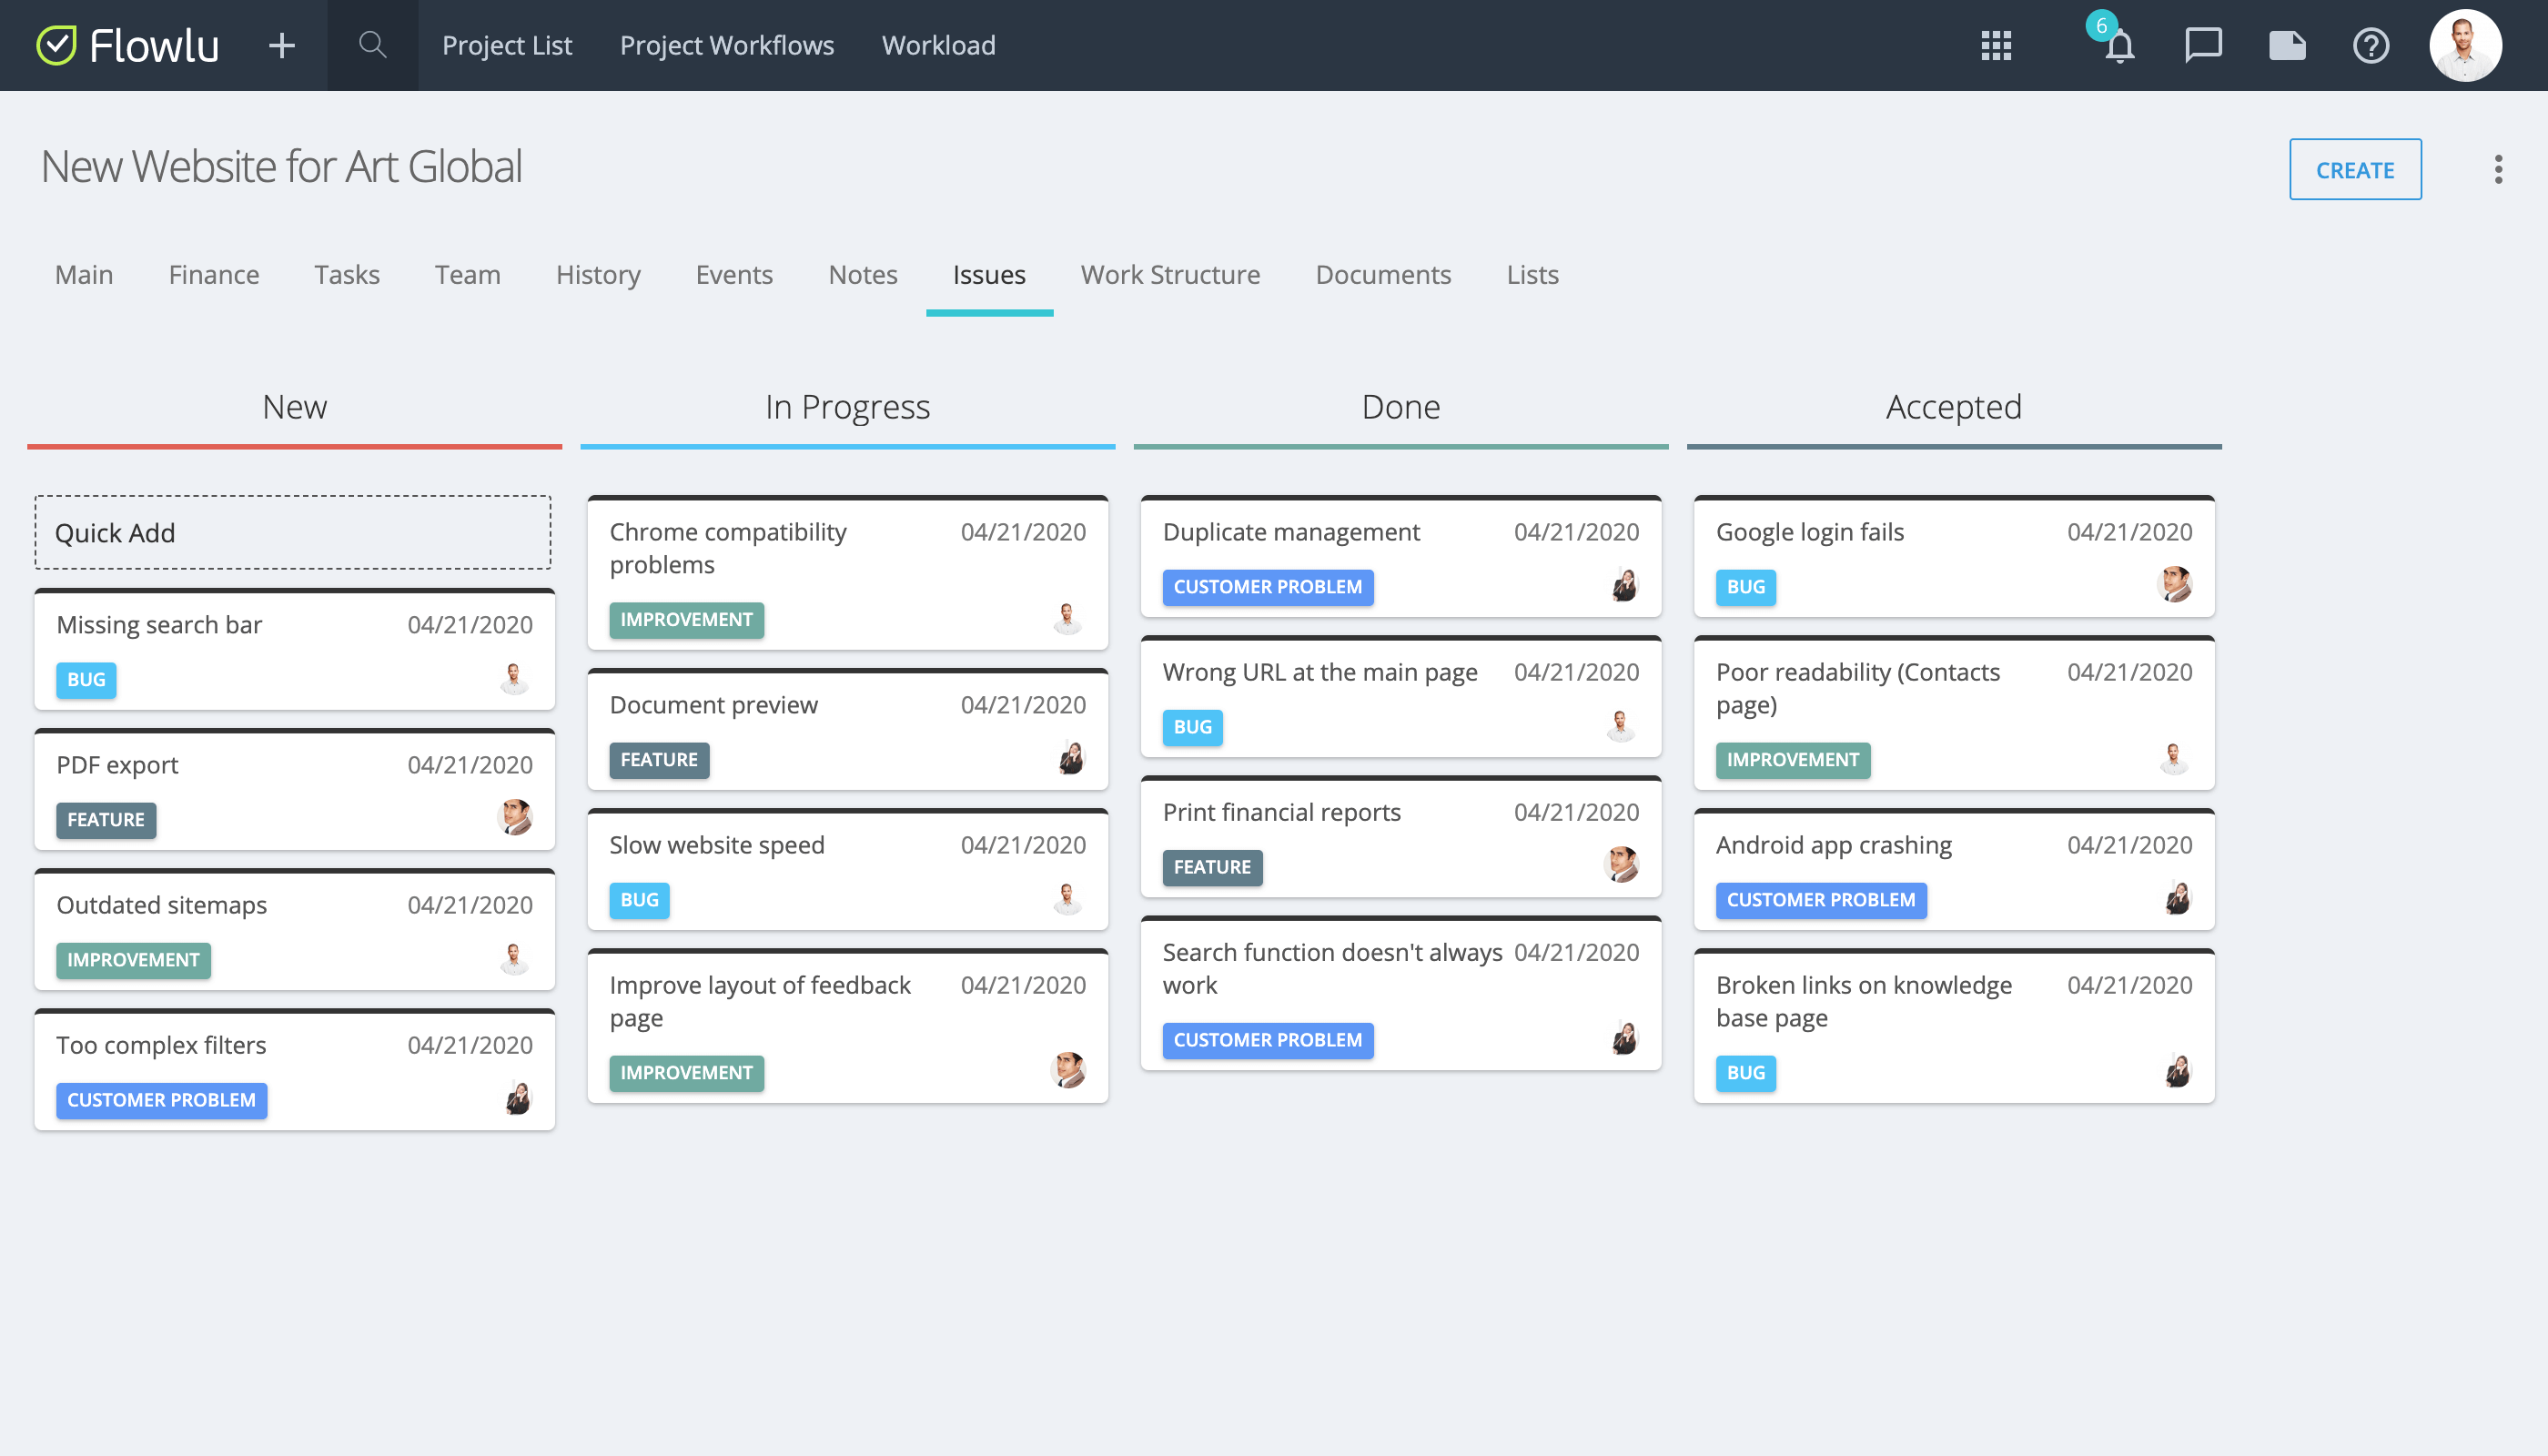Open Project Workflows in the navigation

point(727,45)
